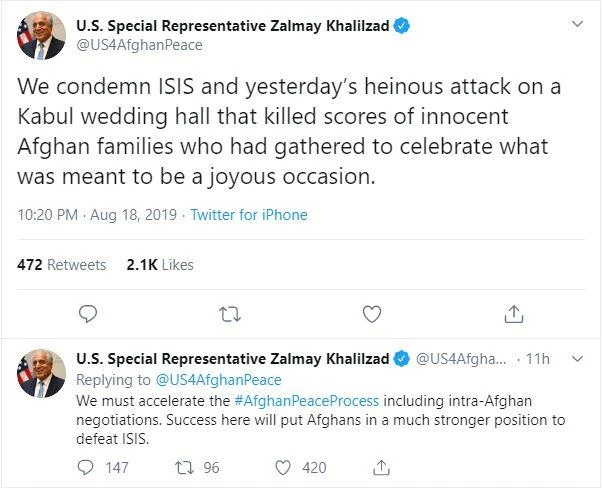Open the Twitter for iPhone source link
The image size is (602, 488).
[x=249, y=215]
